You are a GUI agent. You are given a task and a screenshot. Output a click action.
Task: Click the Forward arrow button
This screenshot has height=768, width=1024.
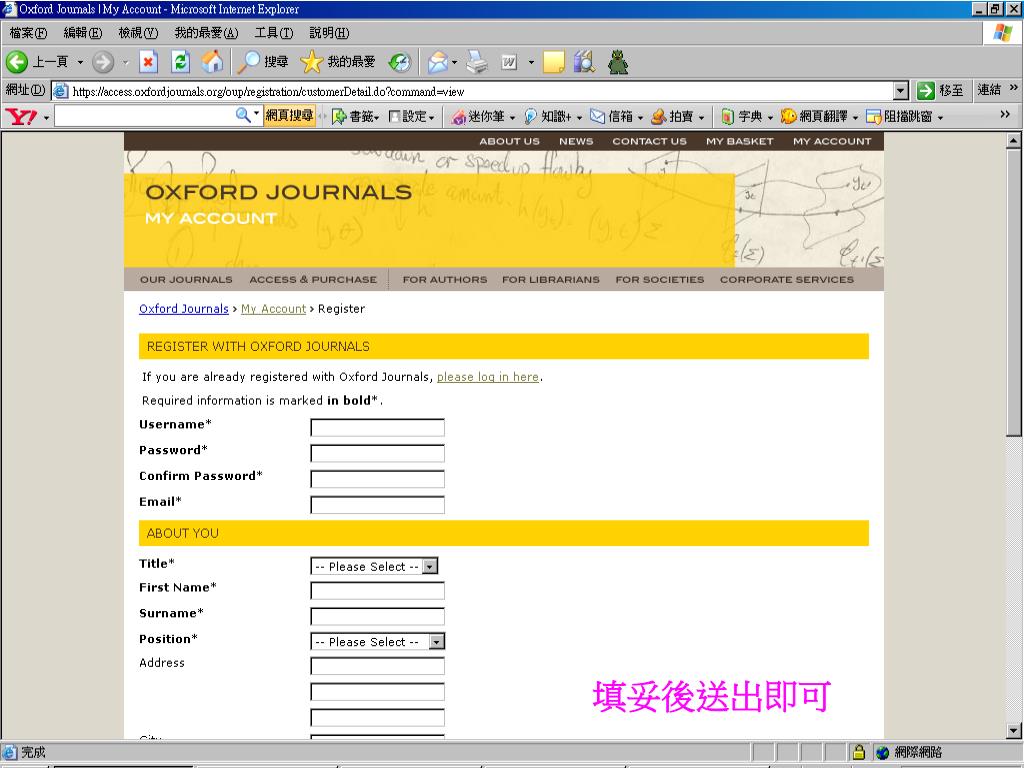103,62
